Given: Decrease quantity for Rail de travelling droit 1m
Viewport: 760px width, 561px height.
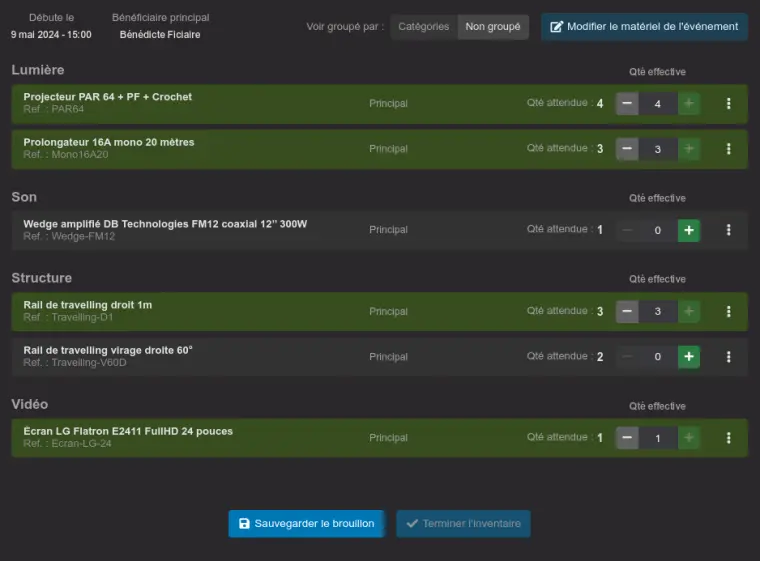Looking at the screenshot, I should click(627, 312).
